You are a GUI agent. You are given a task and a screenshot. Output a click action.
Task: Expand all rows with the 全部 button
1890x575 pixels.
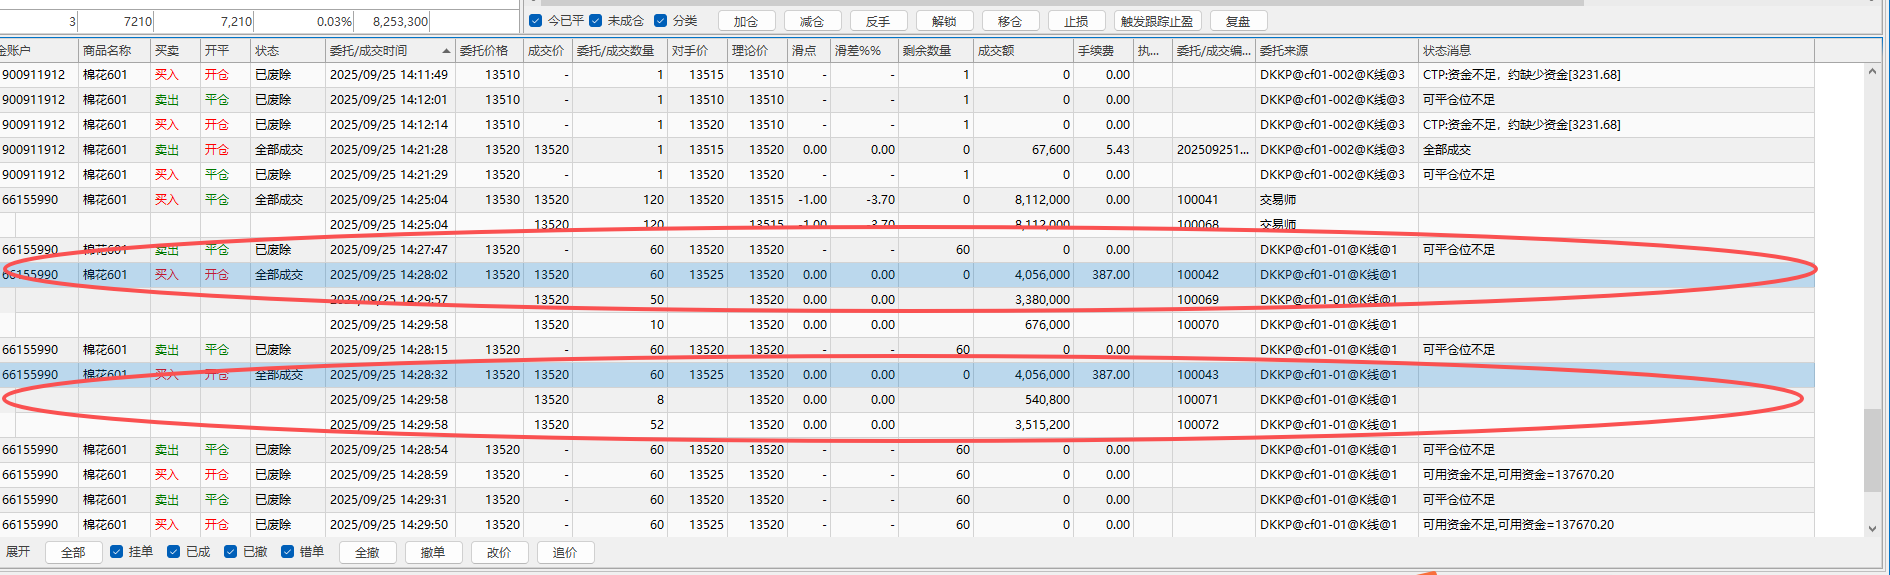coord(73,552)
